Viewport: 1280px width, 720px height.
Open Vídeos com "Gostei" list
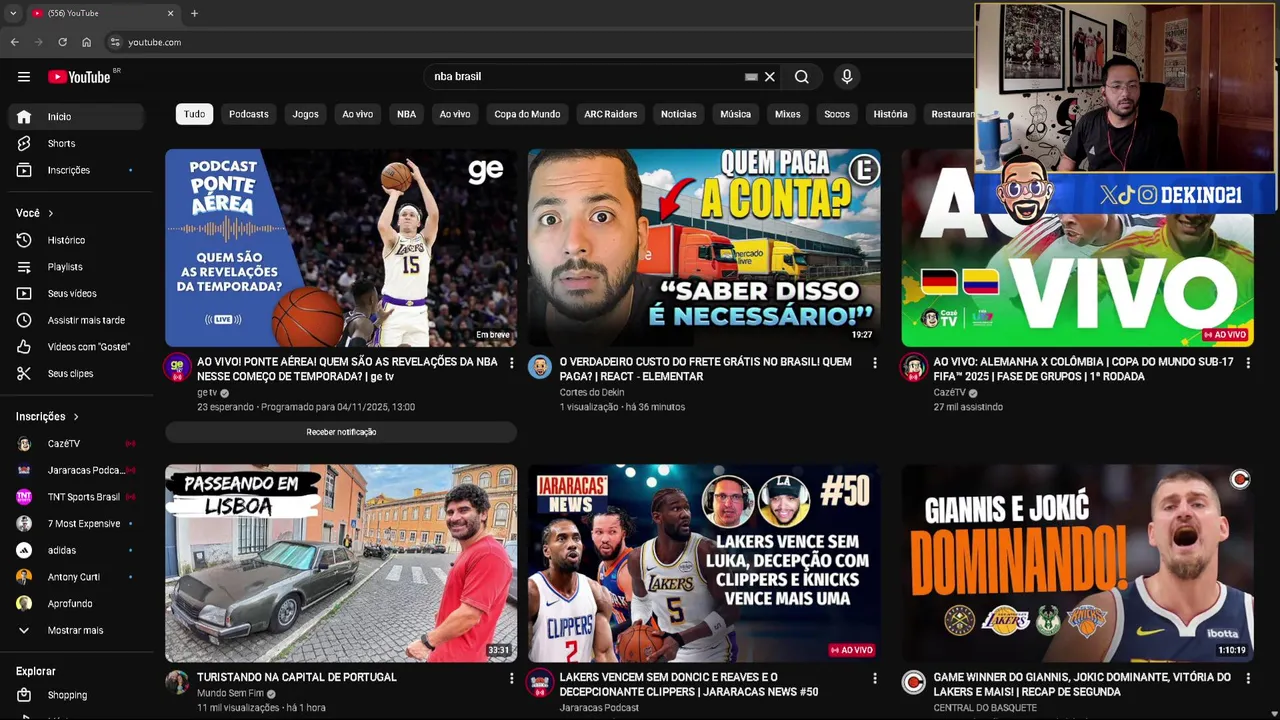(76, 347)
